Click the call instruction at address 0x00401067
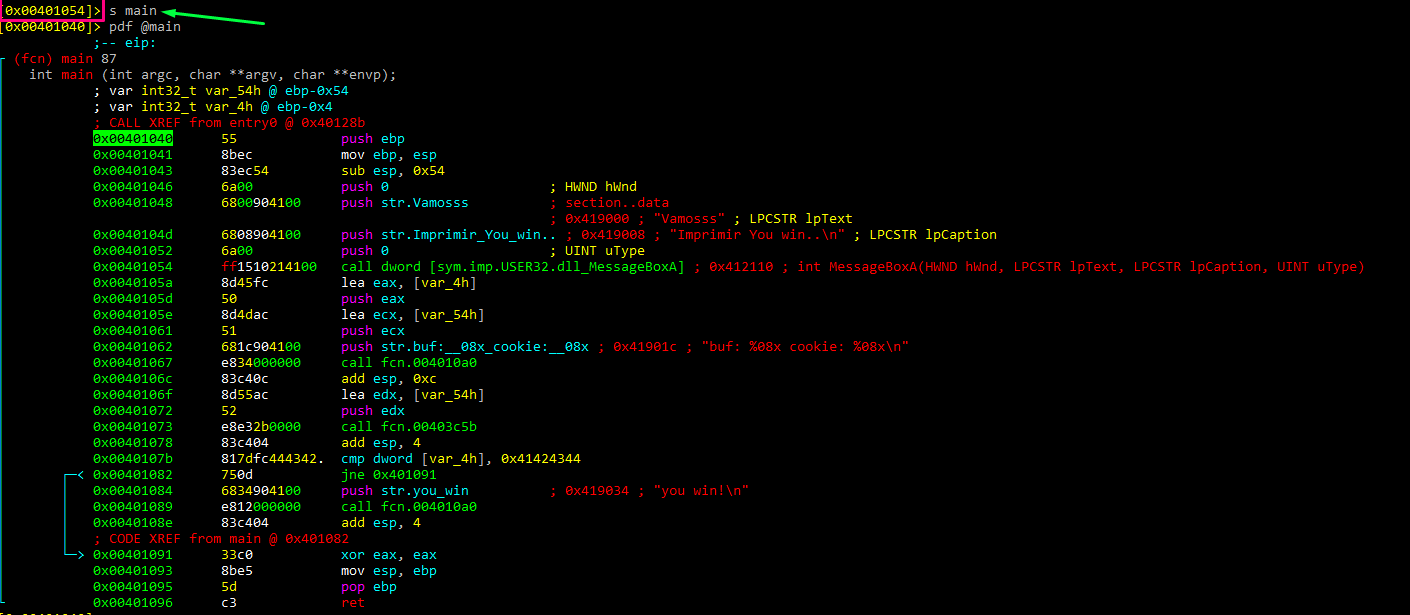1410x615 pixels. 409,362
